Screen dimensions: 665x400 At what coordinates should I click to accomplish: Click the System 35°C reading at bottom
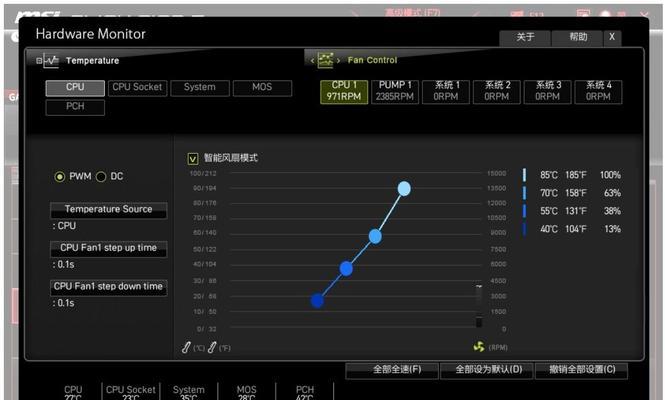click(x=189, y=393)
